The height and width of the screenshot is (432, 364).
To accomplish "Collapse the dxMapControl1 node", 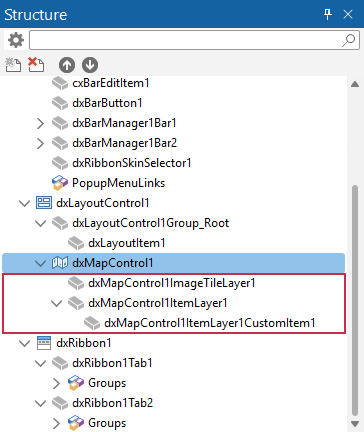I will tap(41, 263).
